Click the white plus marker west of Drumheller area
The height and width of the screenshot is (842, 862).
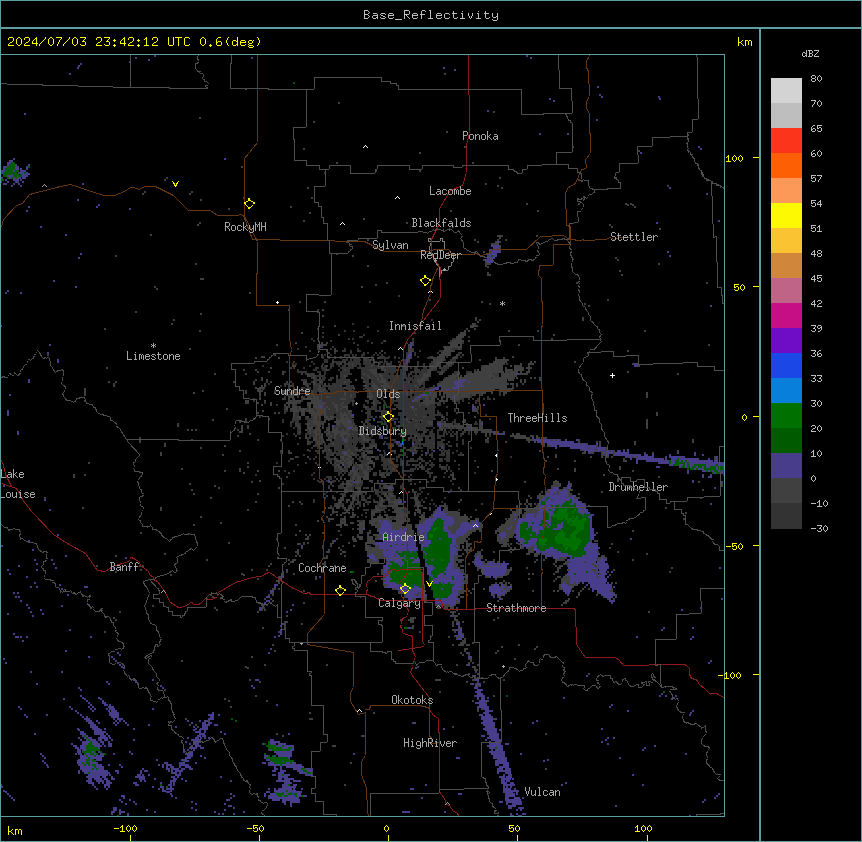tap(612, 375)
